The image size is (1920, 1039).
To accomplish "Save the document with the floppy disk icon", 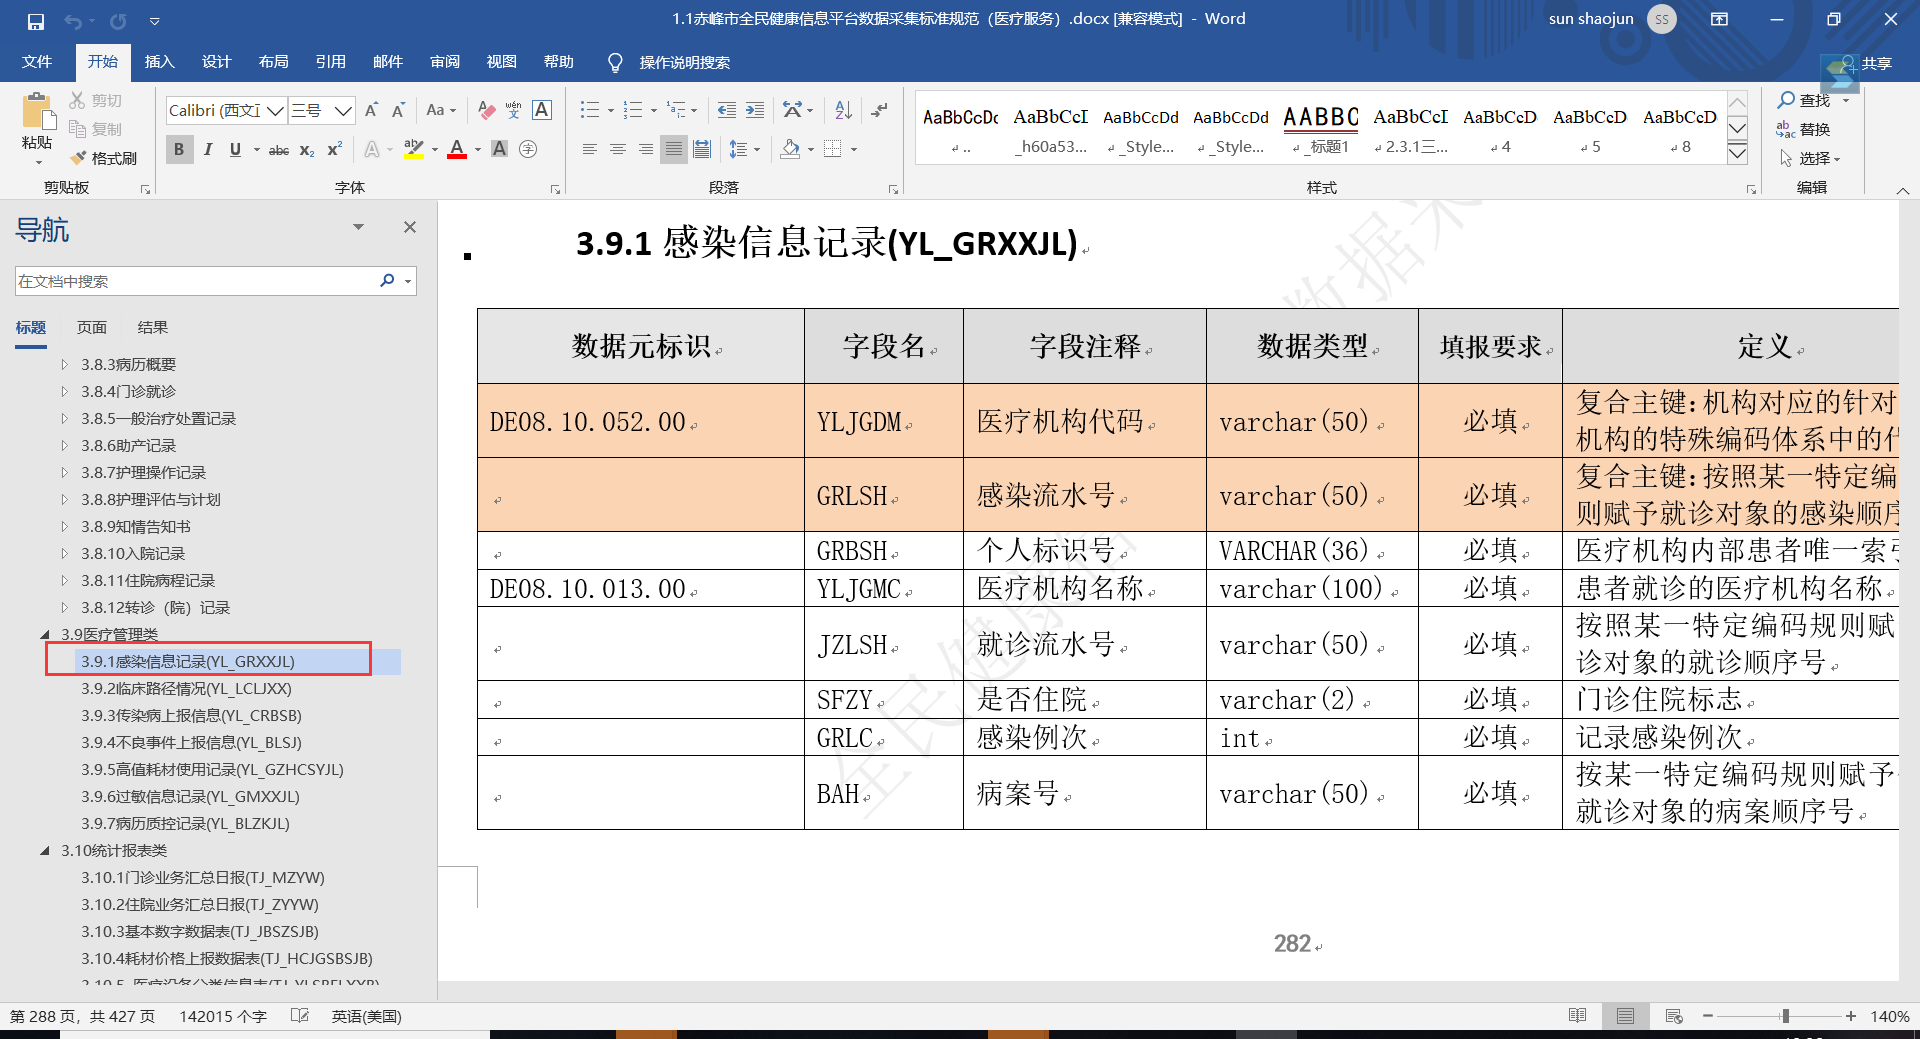I will [35, 20].
